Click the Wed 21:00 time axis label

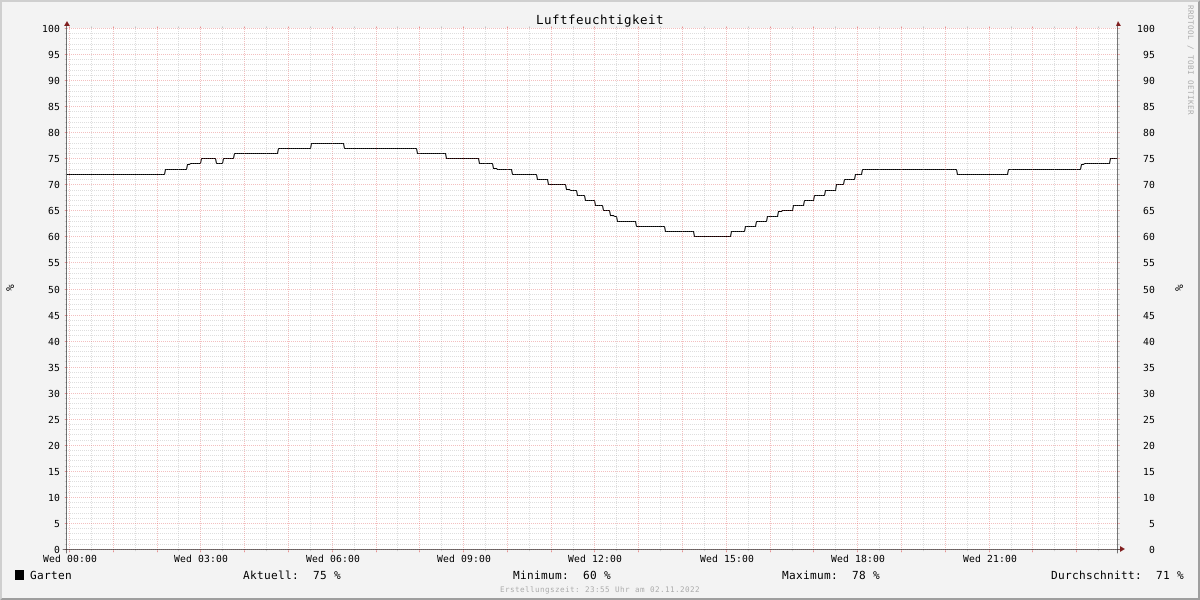click(x=990, y=559)
